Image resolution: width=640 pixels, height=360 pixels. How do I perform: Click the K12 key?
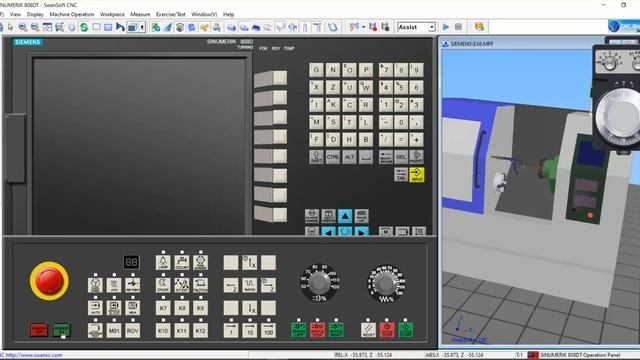pos(200,330)
